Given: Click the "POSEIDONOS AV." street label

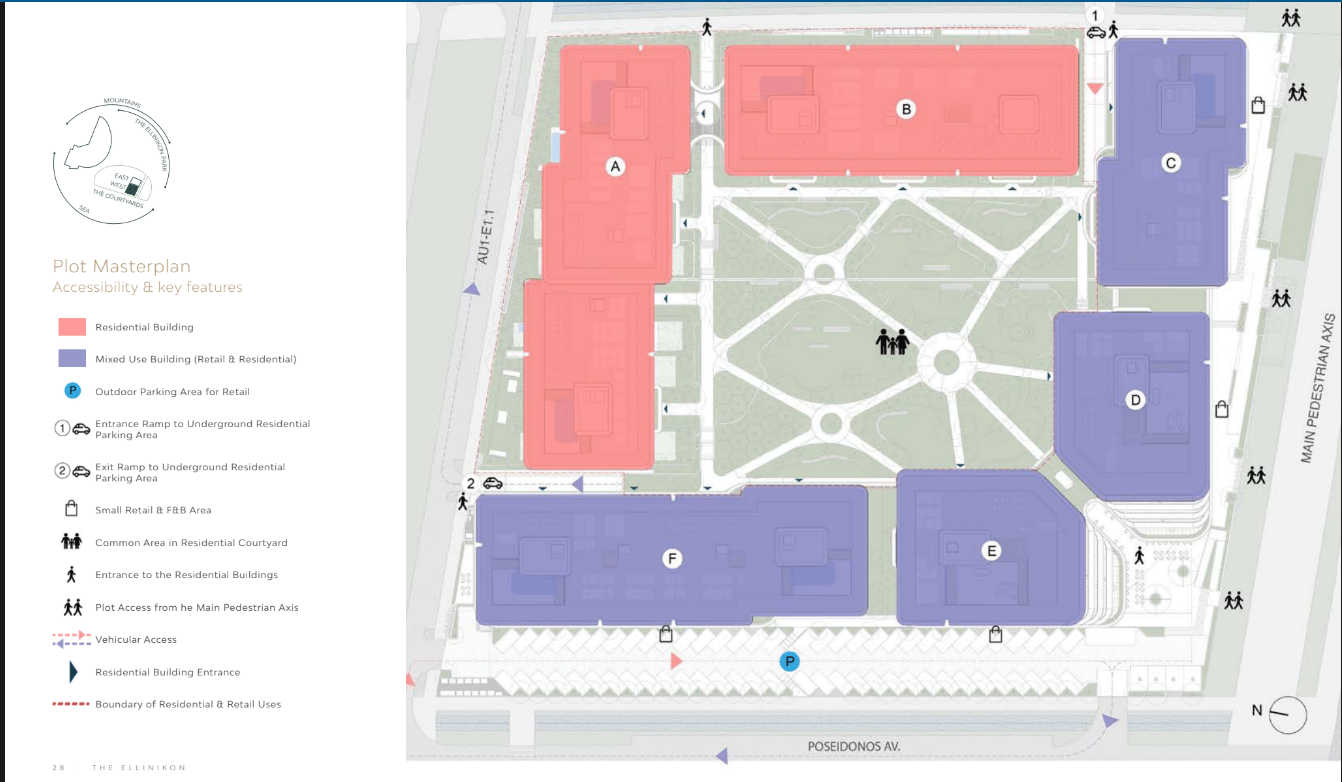Looking at the screenshot, I should (853, 747).
